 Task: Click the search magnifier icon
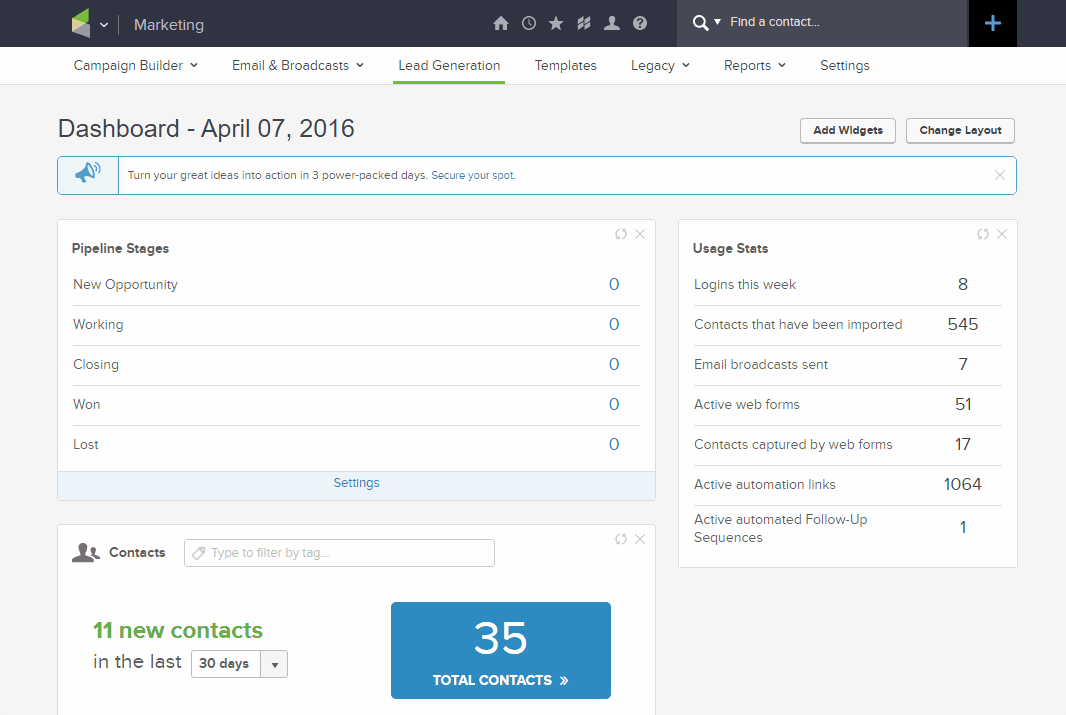(x=700, y=23)
